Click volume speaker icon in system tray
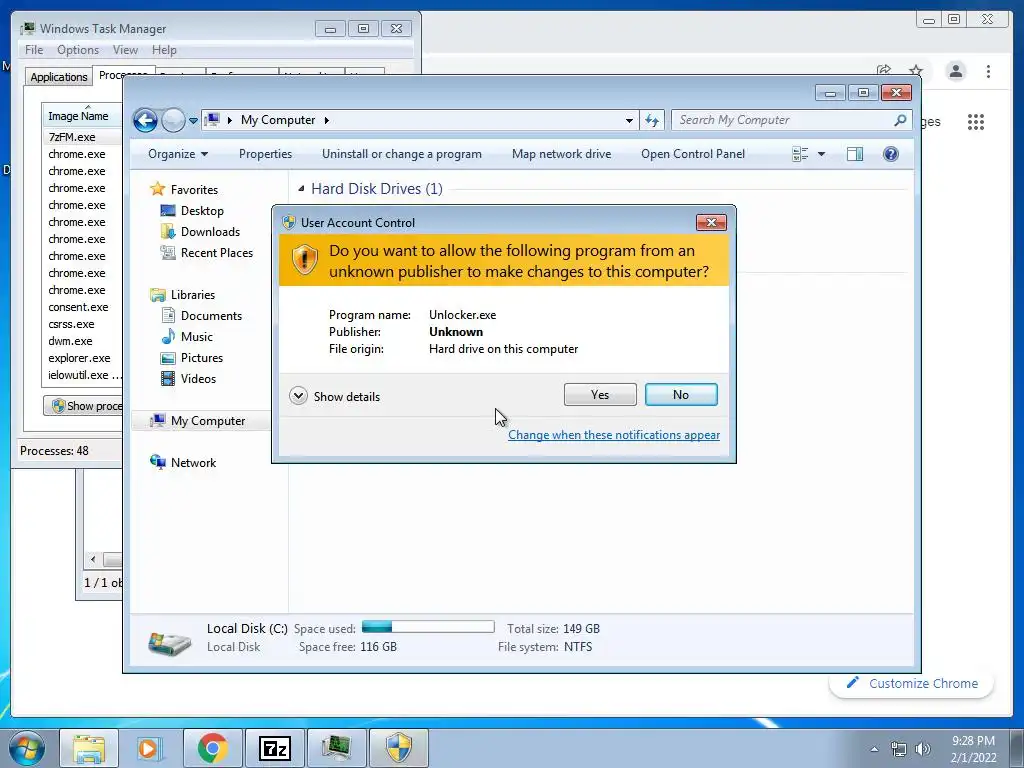The width and height of the screenshot is (1024, 768). [923, 749]
